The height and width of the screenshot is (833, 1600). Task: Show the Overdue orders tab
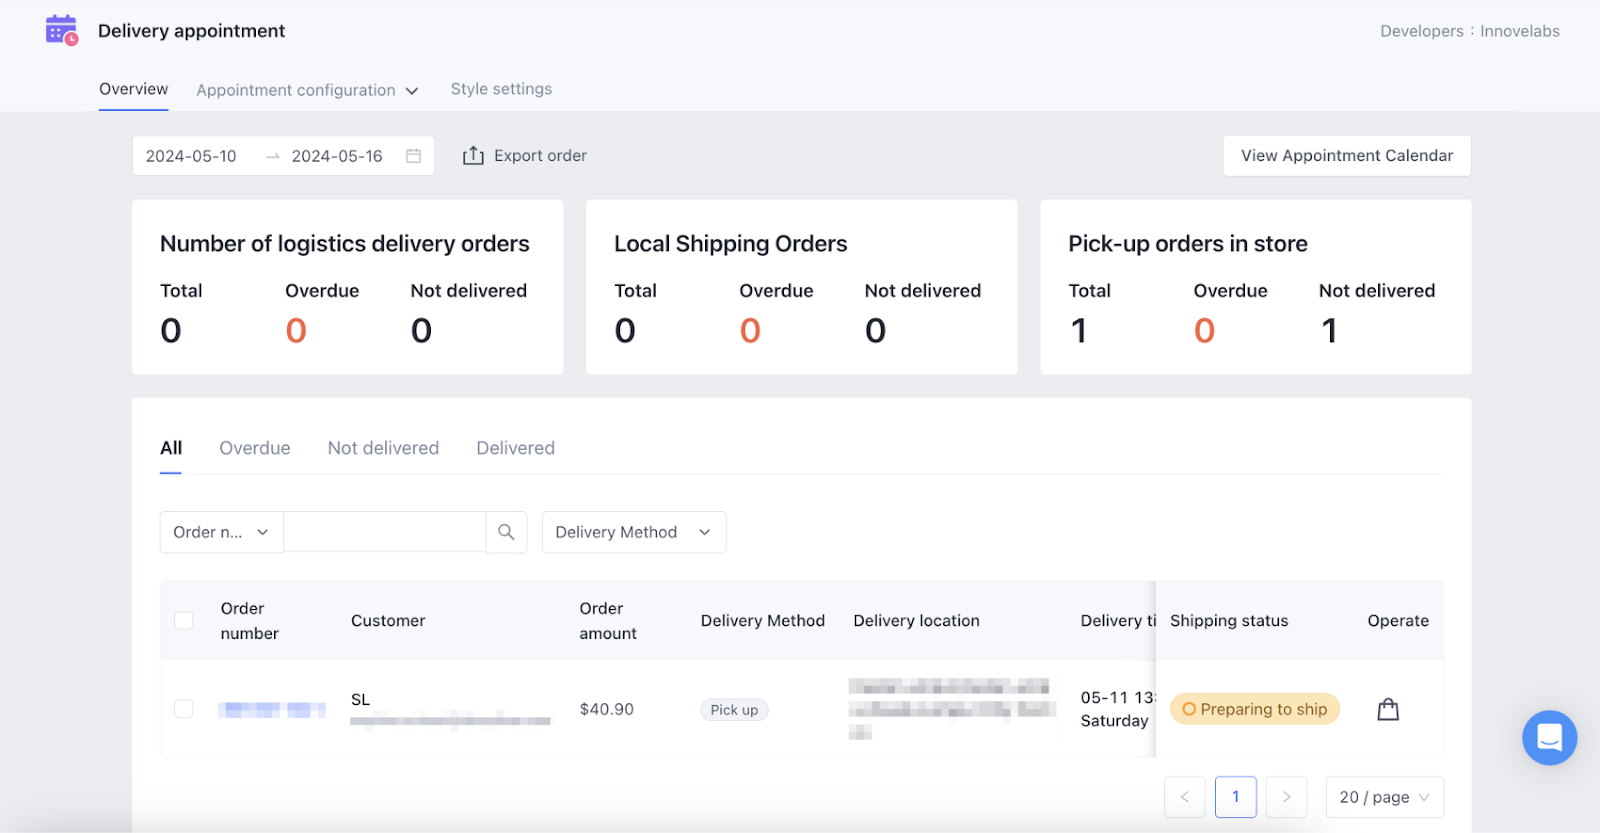tap(255, 448)
